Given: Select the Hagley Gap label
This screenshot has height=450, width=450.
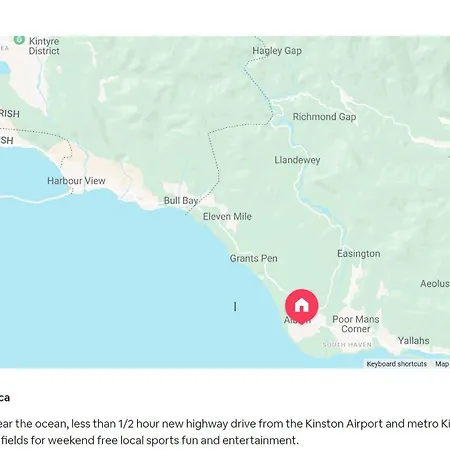Looking at the screenshot, I should point(277,51).
